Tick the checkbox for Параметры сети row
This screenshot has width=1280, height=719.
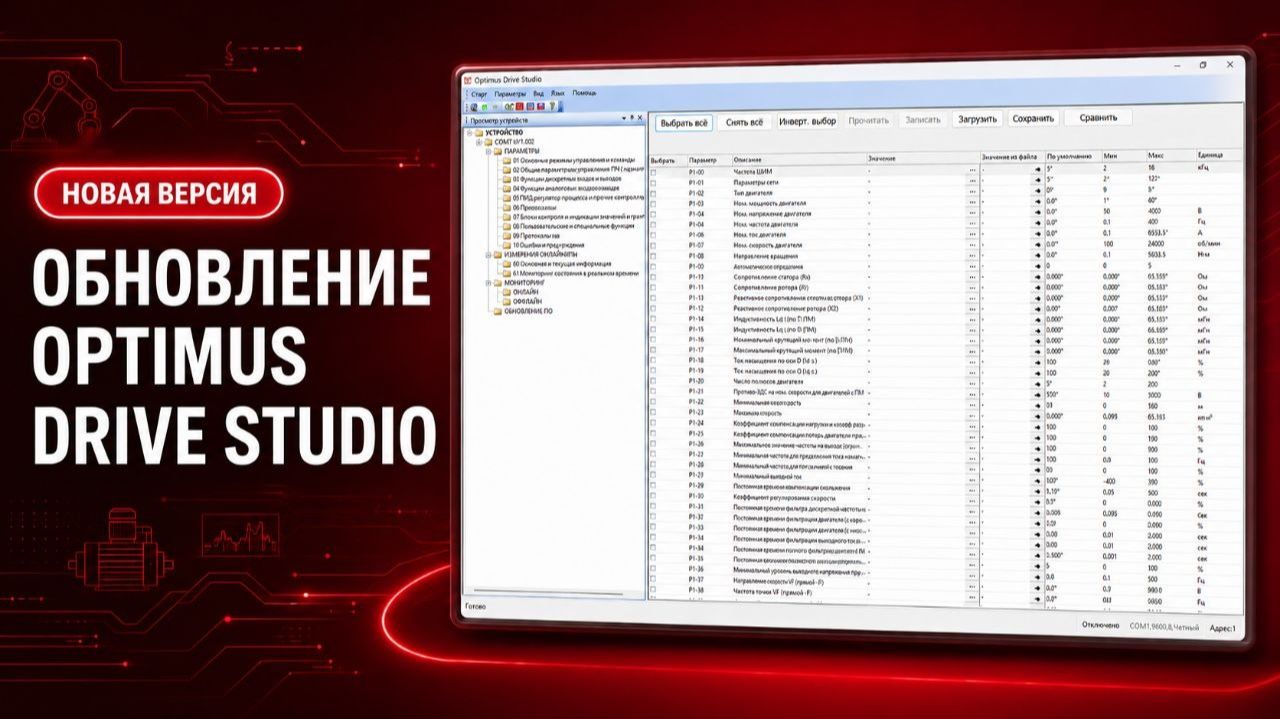click(x=654, y=183)
